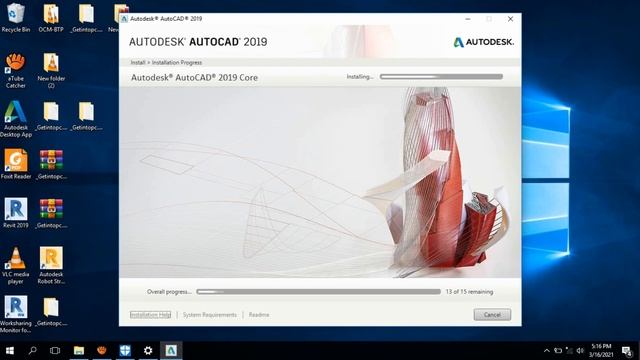Image resolution: width=640 pixels, height=360 pixels.
Task: Click the Autodesk logo in installer header
Action: (484, 42)
